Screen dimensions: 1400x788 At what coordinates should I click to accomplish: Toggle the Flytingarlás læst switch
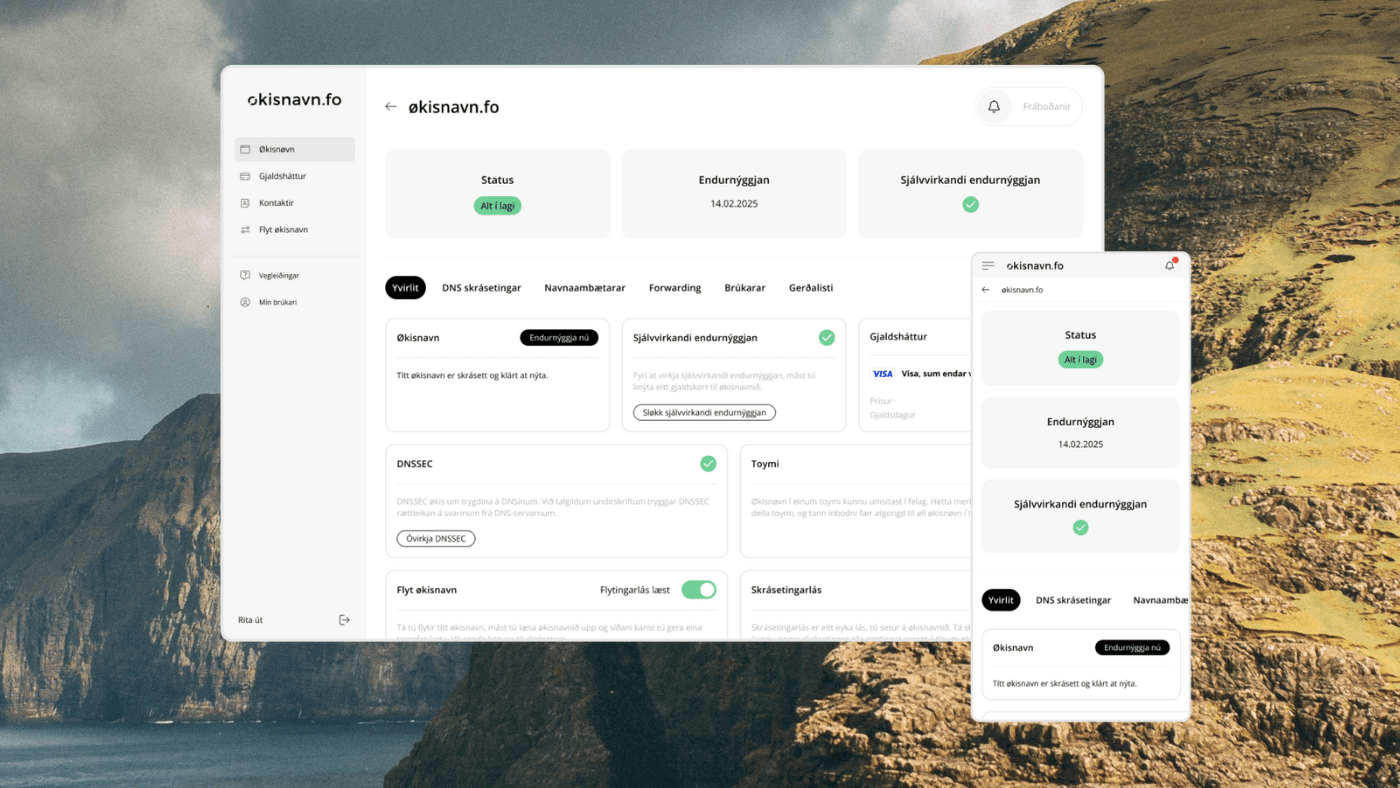699,590
